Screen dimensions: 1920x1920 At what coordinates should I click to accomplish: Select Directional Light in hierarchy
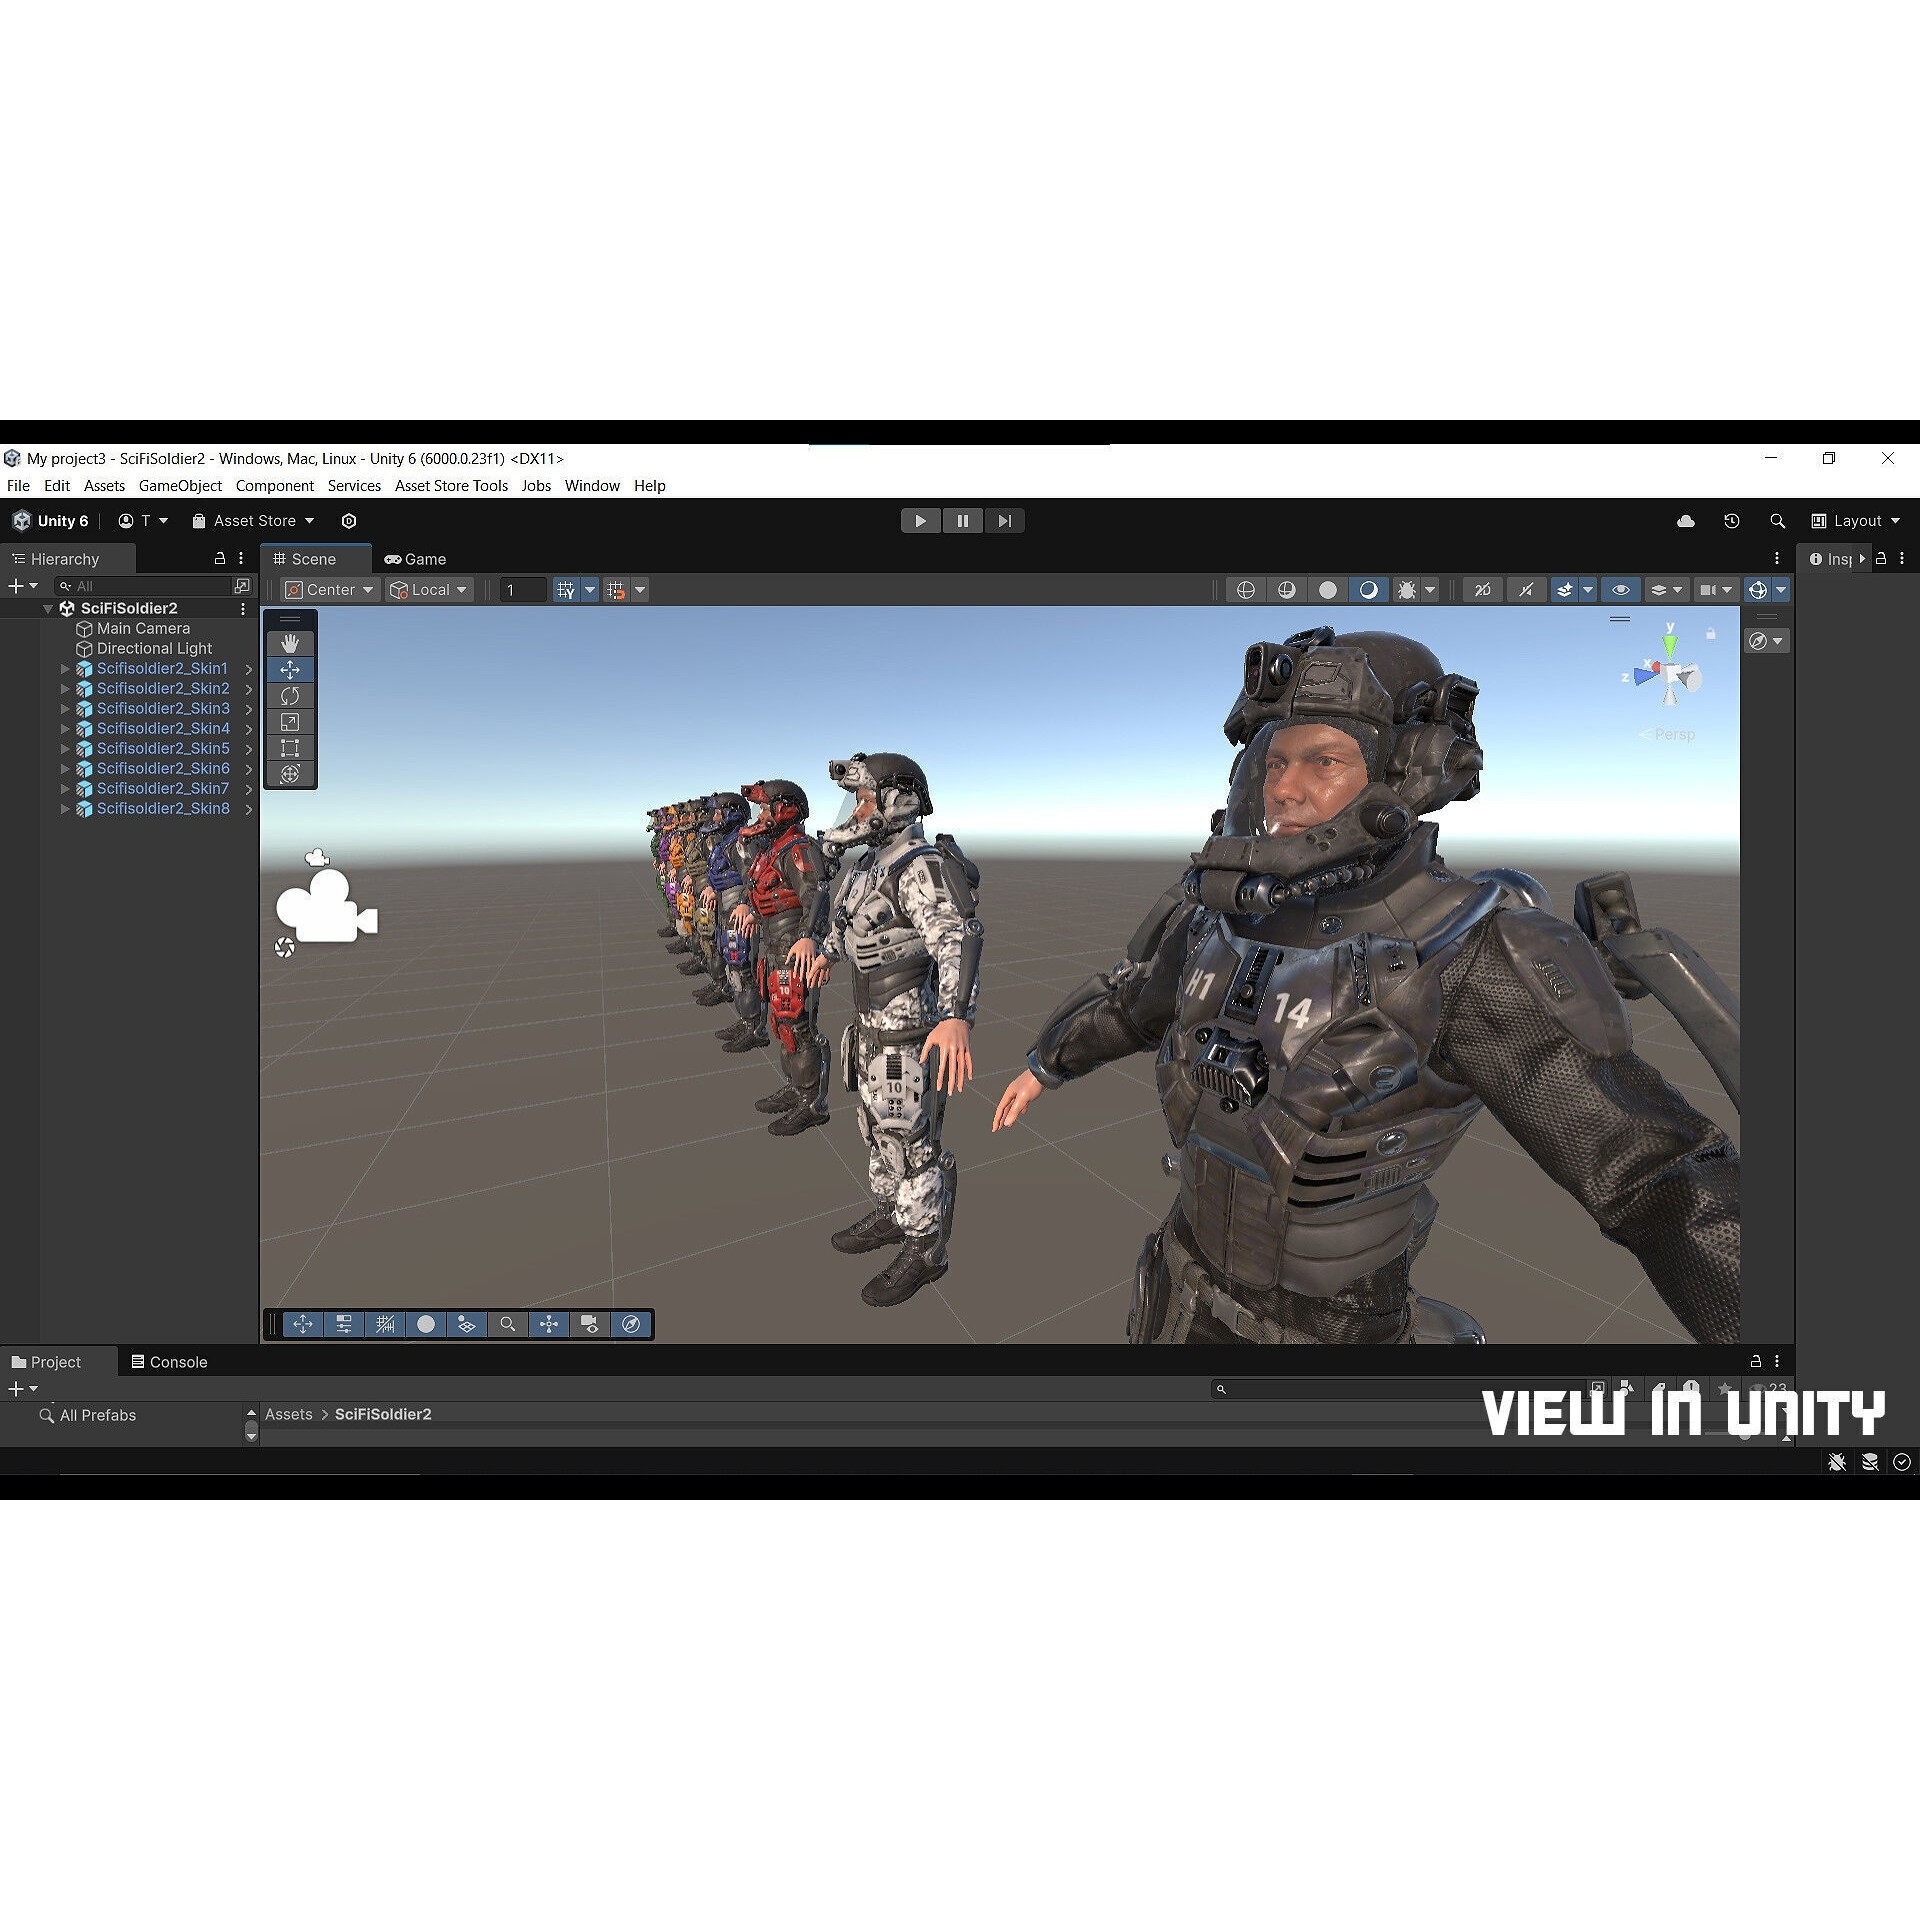coord(154,648)
